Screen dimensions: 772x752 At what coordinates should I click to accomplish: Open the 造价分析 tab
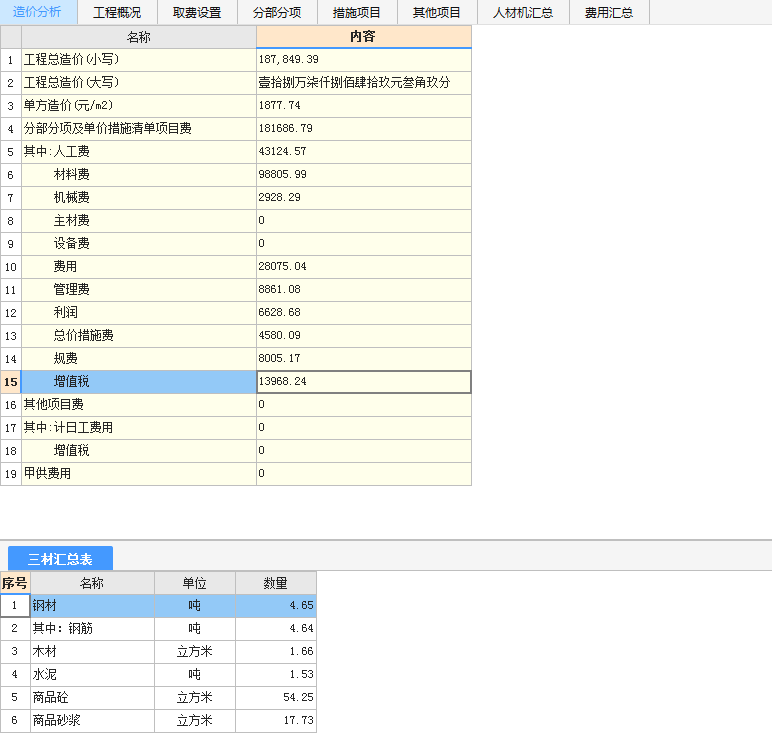pos(38,12)
